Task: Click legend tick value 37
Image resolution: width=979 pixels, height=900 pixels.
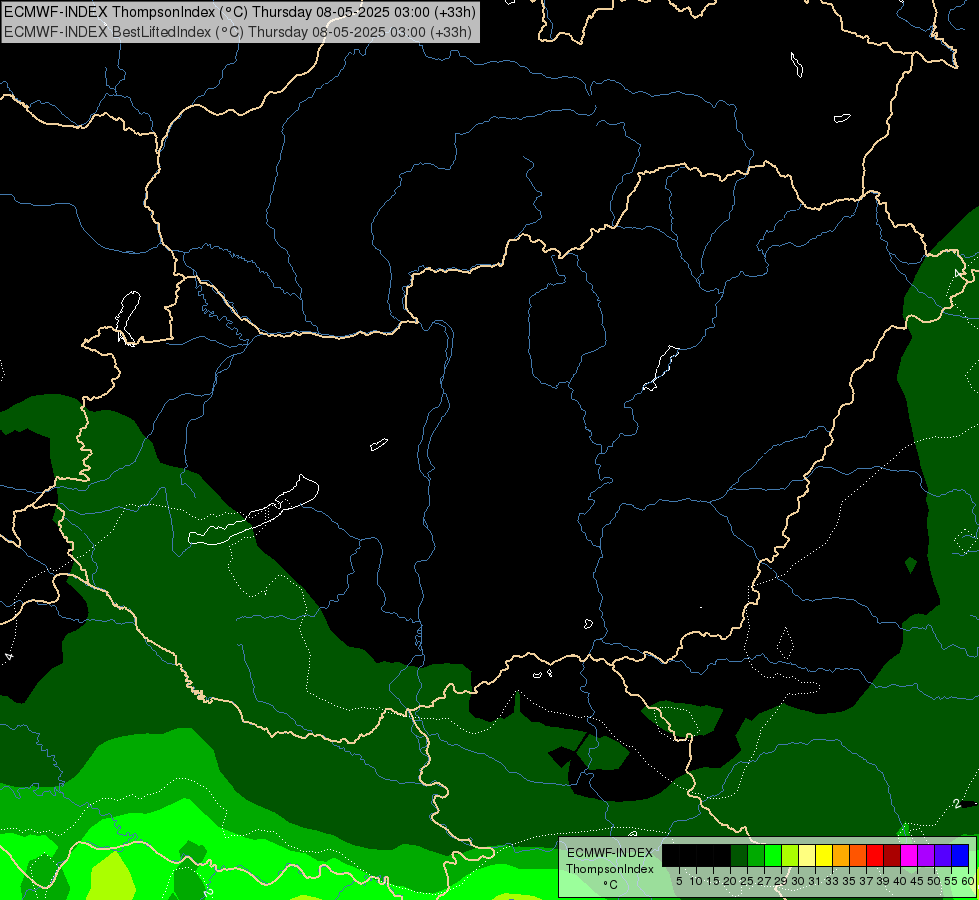Action: click(x=866, y=881)
